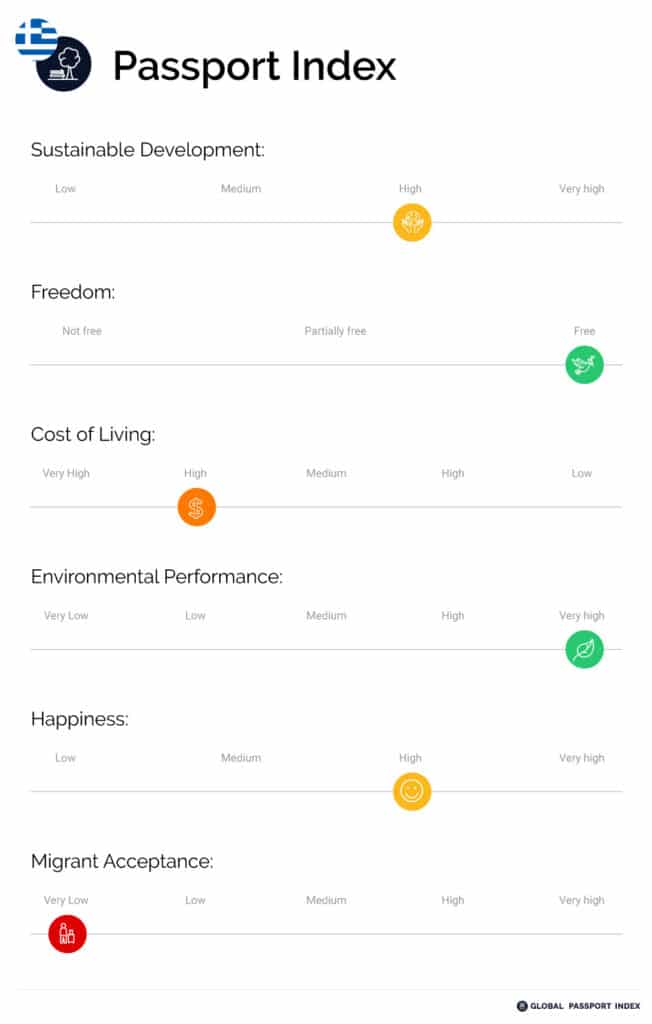The width and height of the screenshot is (652, 1024).
Task: Click the green leaf Environmental Performance icon
Action: point(584,650)
